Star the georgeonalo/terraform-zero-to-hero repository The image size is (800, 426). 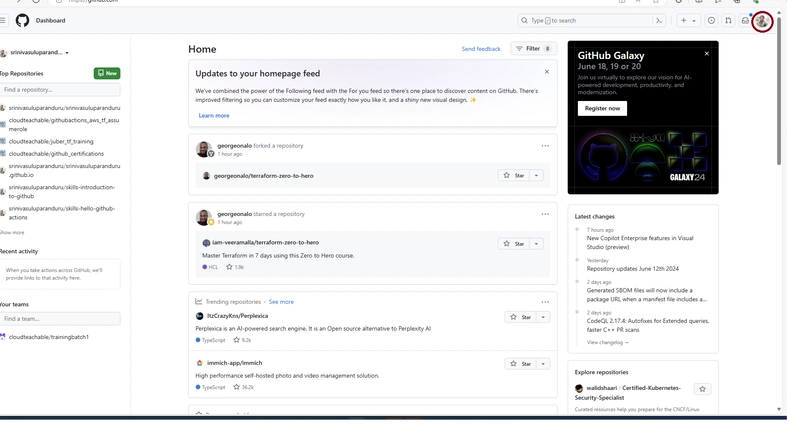click(513, 175)
